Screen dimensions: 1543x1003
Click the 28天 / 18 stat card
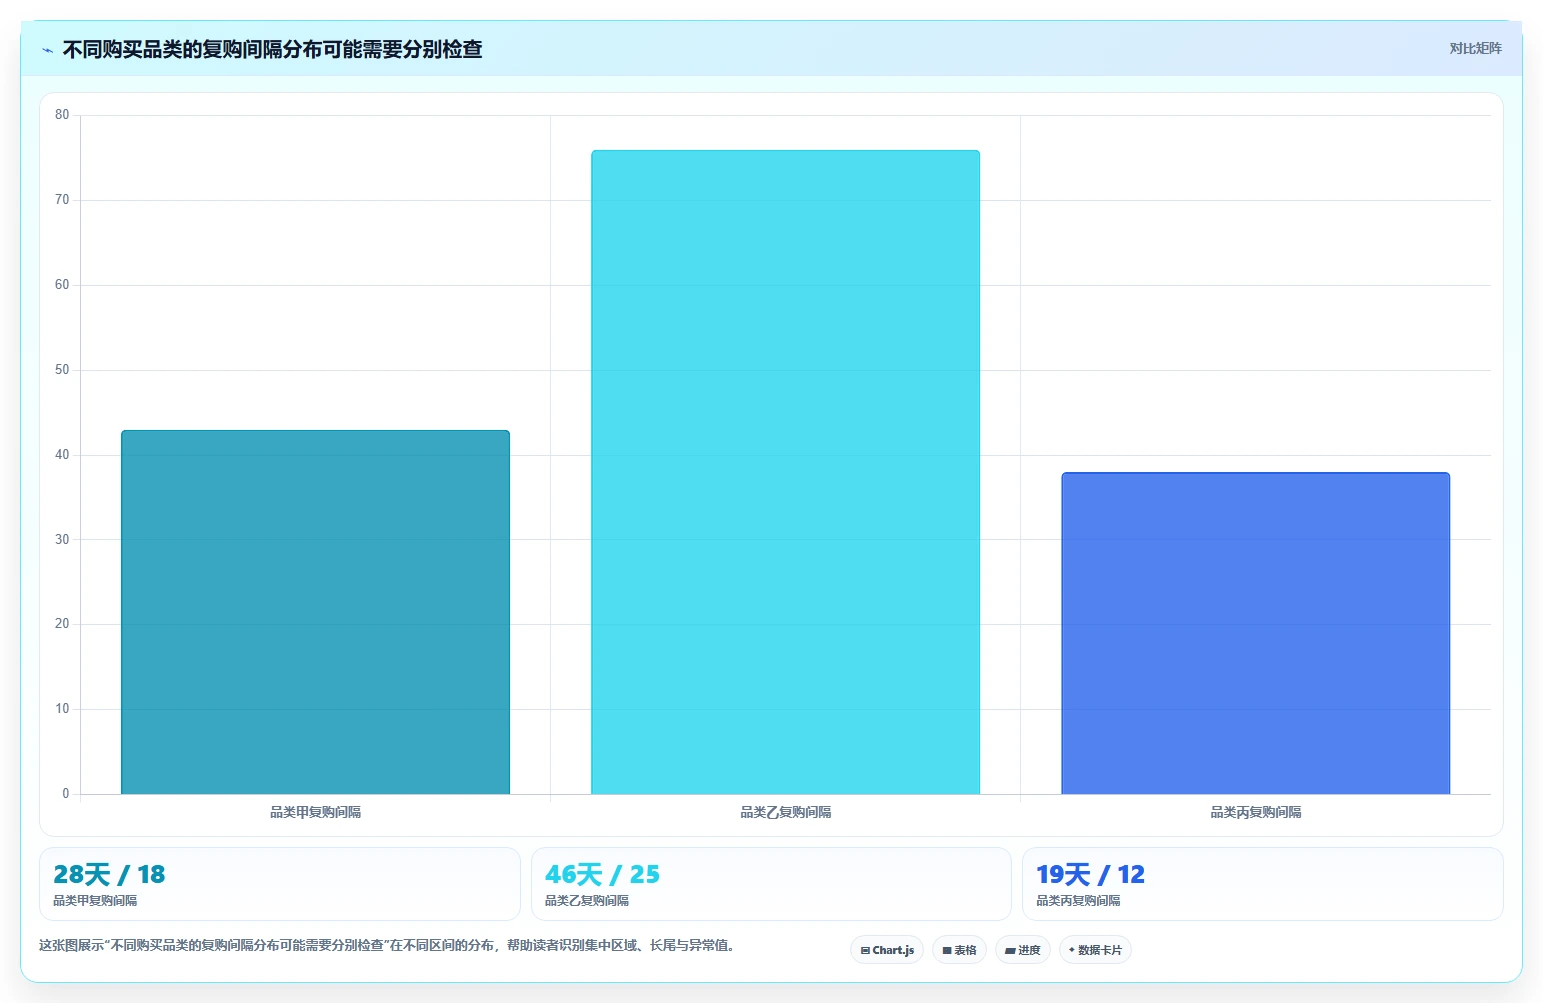tap(280, 884)
